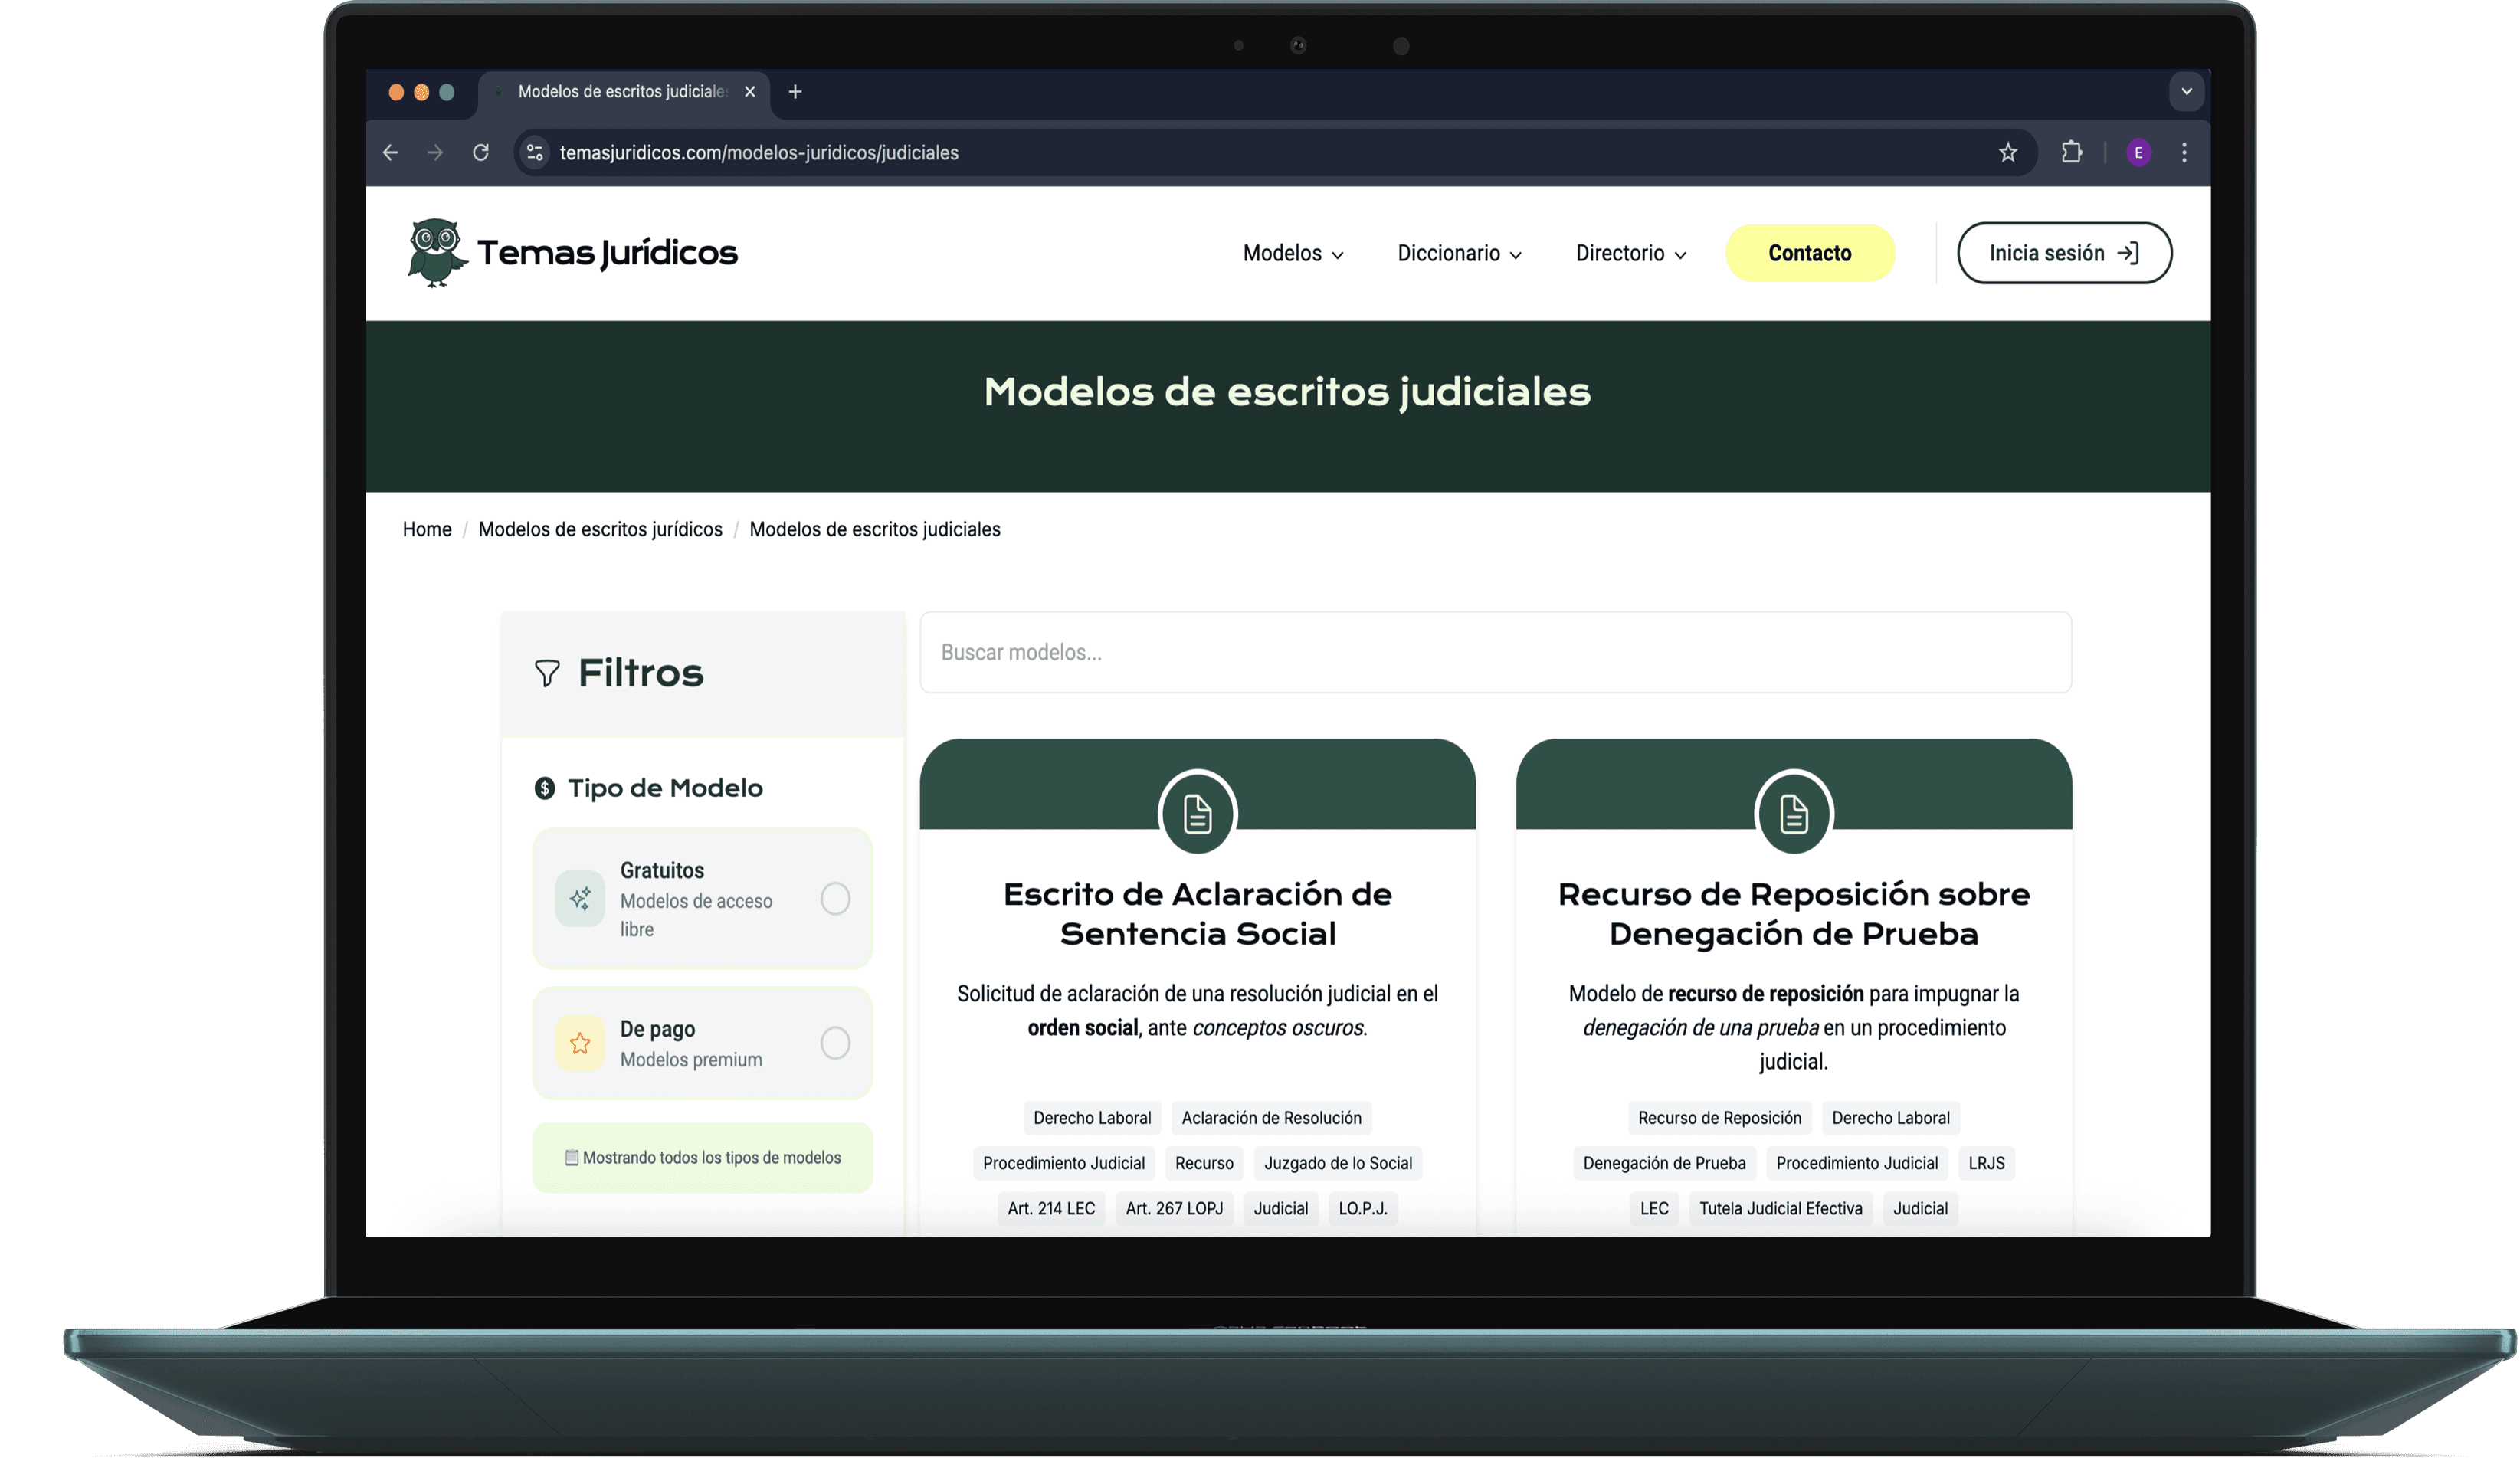Click document icon on Recurso de Reposición card
Image resolution: width=2520 pixels, height=1458 pixels.
(1794, 814)
